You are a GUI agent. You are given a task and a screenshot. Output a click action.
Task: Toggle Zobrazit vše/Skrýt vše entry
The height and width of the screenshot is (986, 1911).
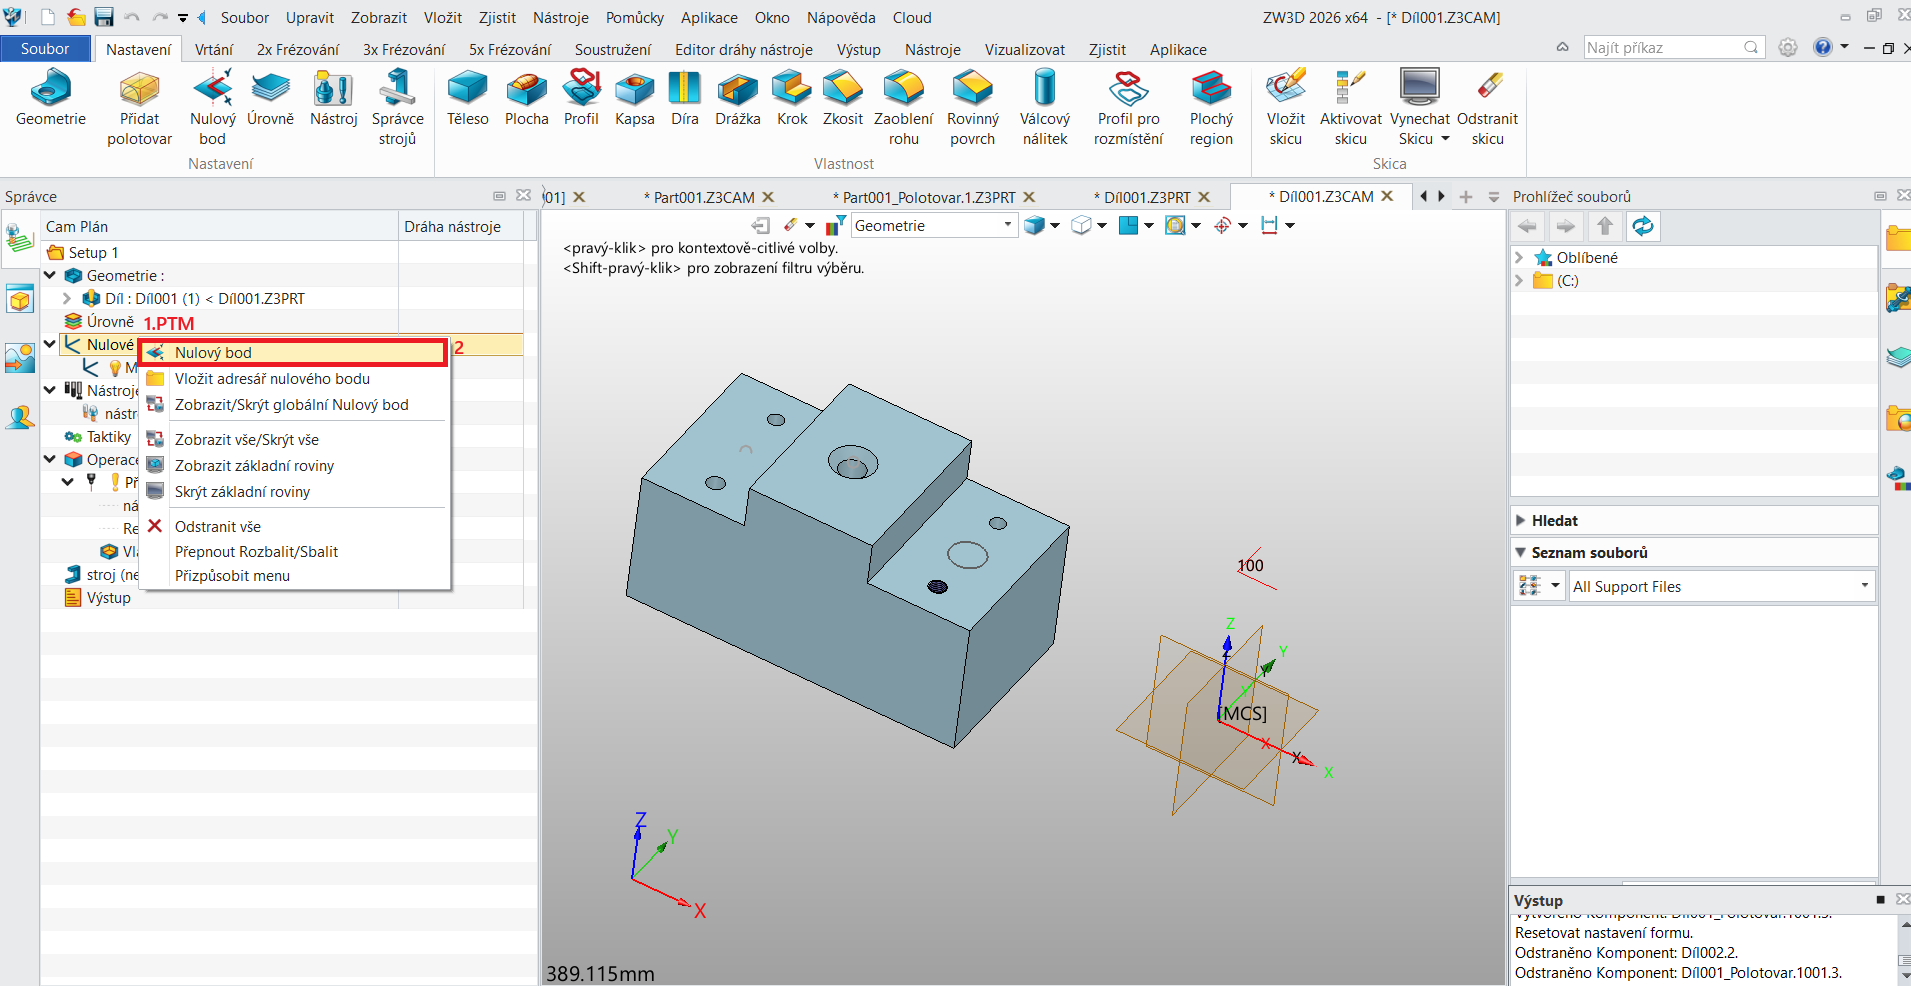(x=246, y=440)
